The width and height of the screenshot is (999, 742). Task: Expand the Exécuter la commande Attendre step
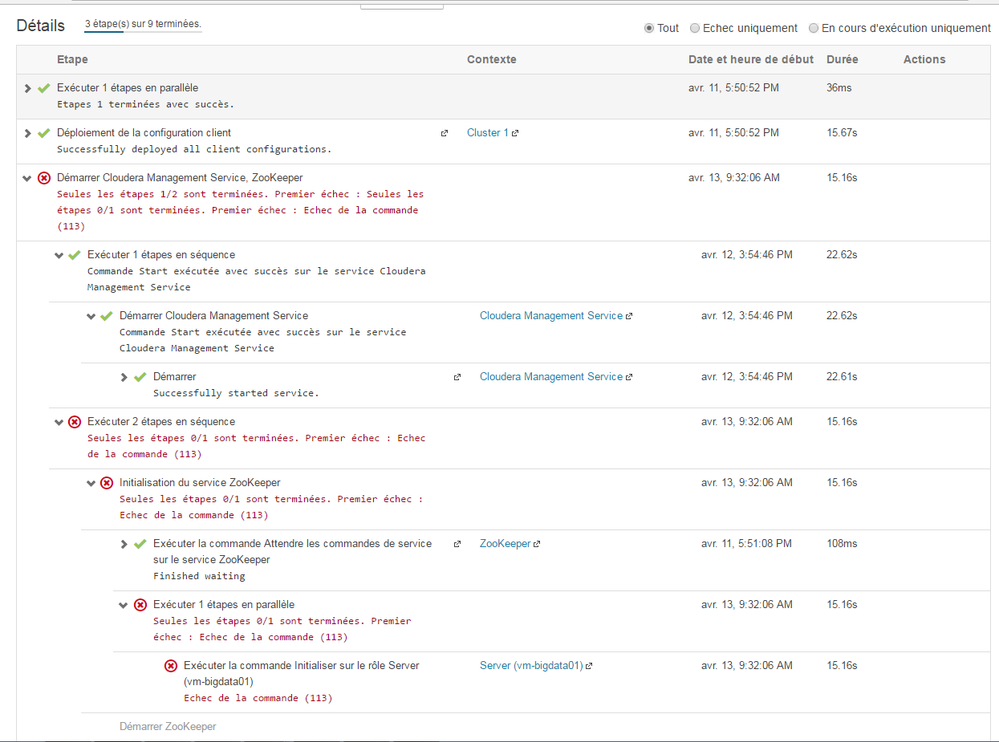click(x=124, y=544)
